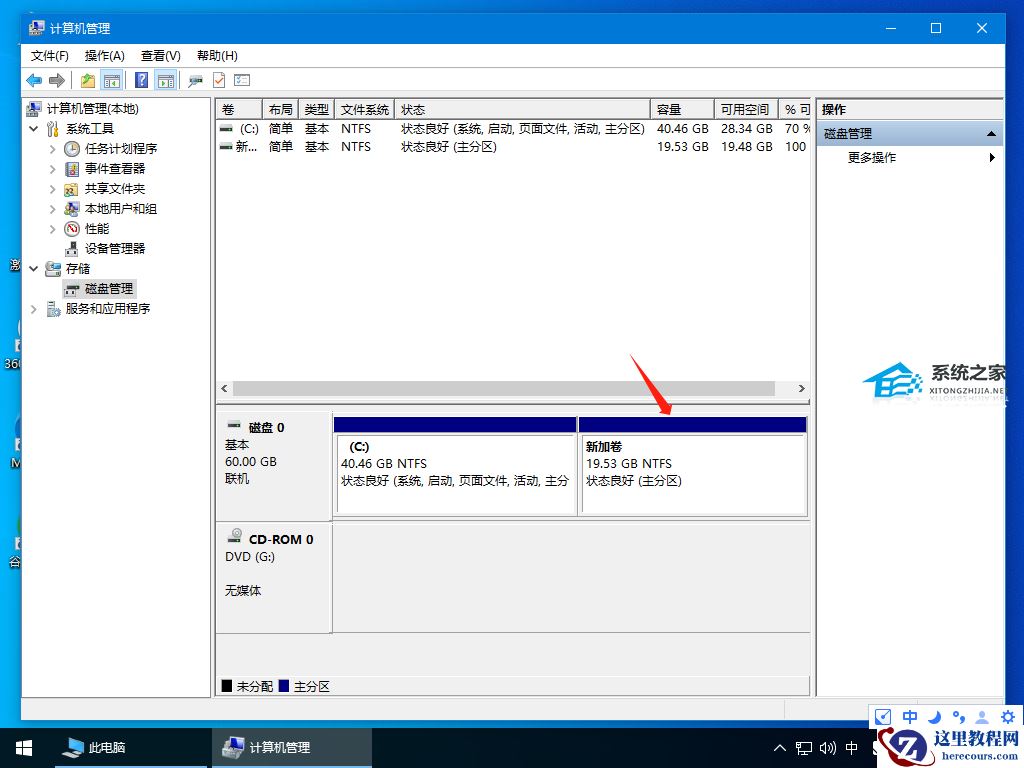Image resolution: width=1024 pixels, height=768 pixels.
Task: Open the 帮助(H) menu
Action: [217, 56]
